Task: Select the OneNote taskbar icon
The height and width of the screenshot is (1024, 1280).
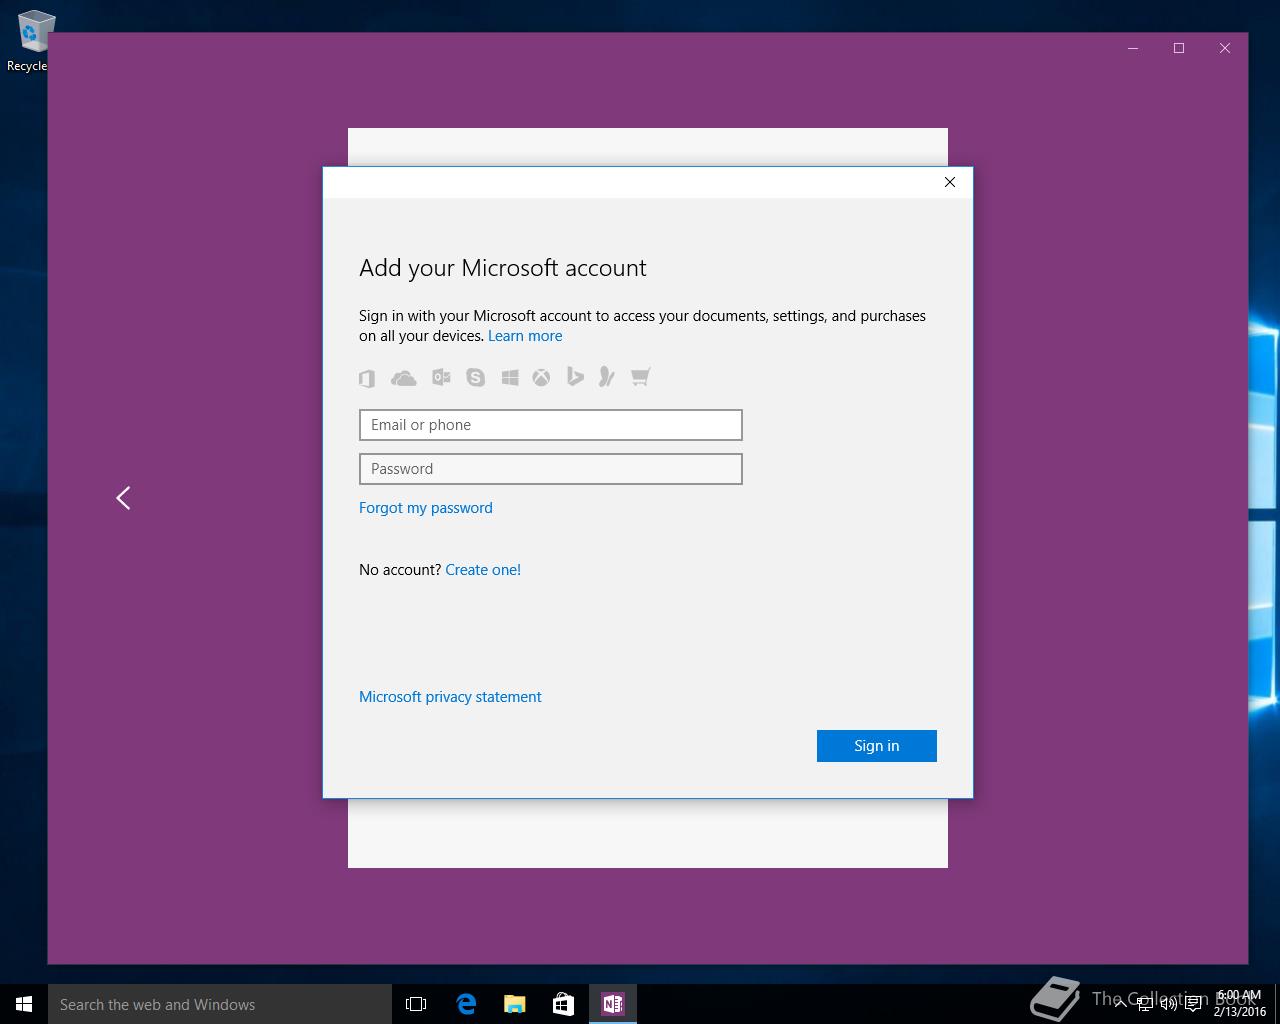Action: click(x=613, y=1004)
